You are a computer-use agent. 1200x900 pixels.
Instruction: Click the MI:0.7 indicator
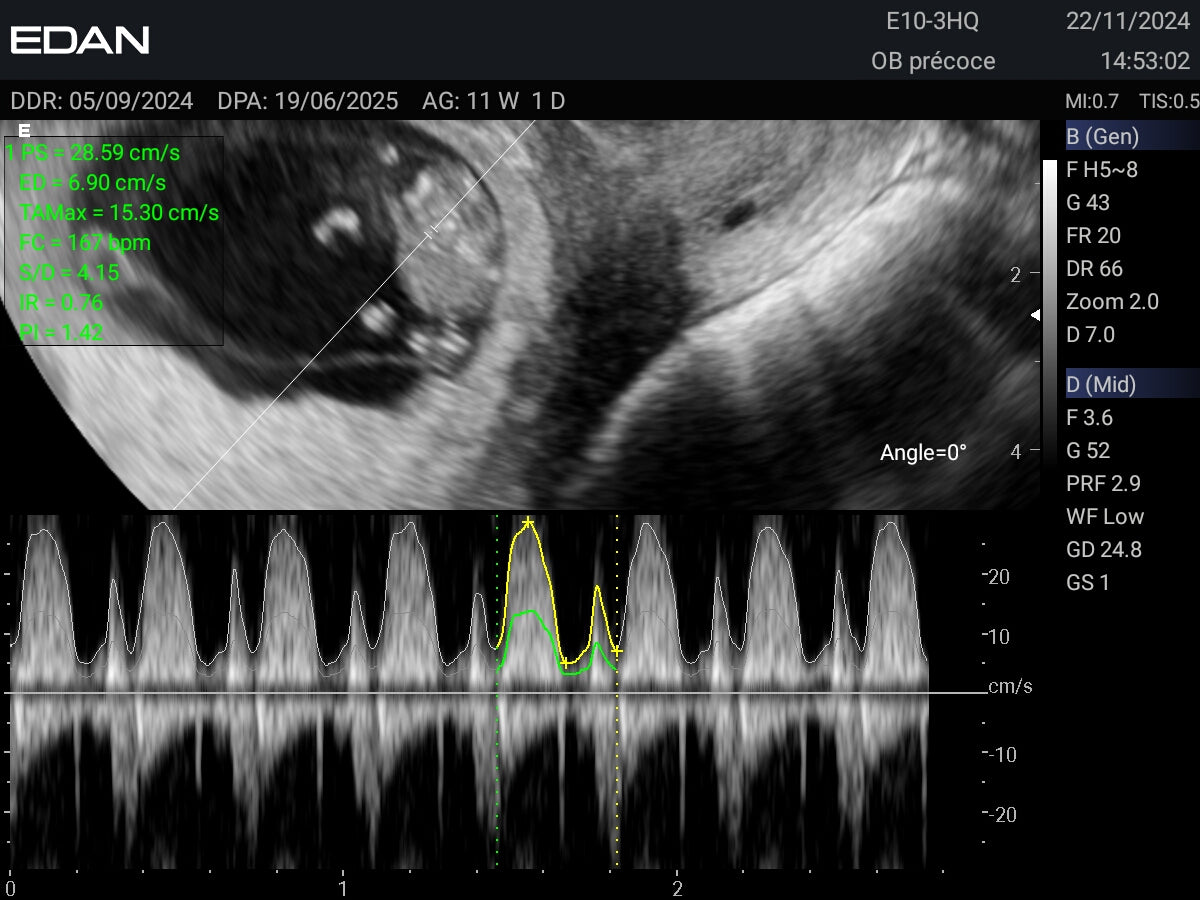[1092, 101]
